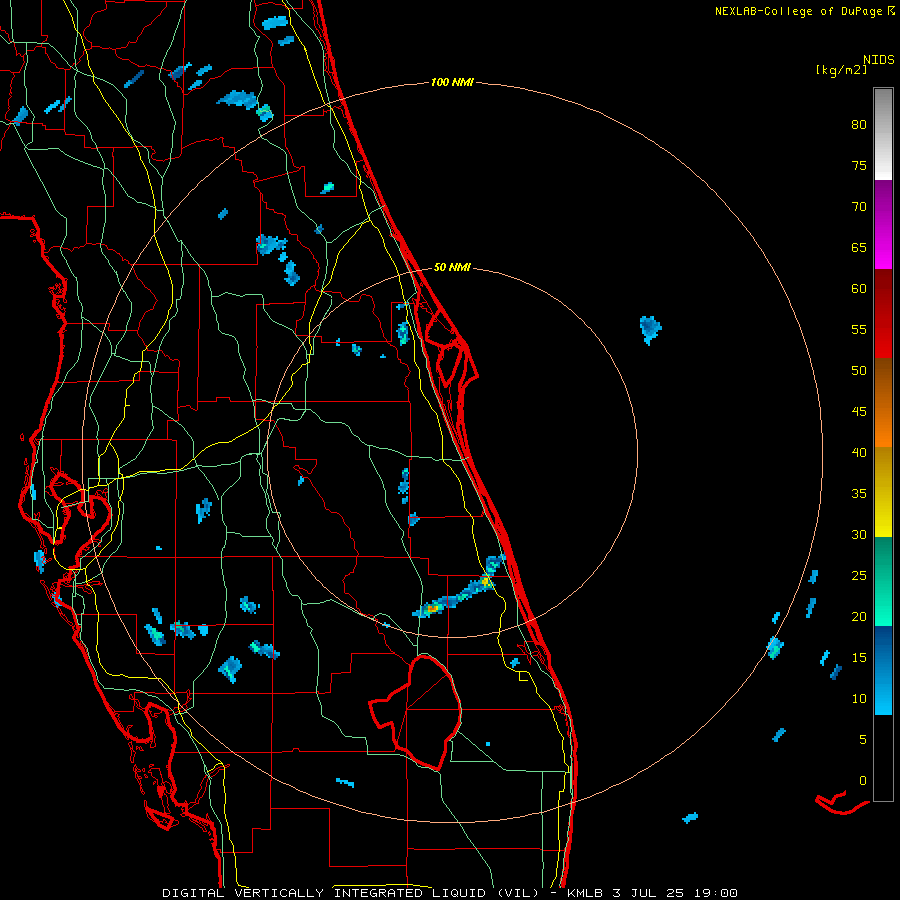Click the NEXLAB-College of DuPage label

point(800,11)
